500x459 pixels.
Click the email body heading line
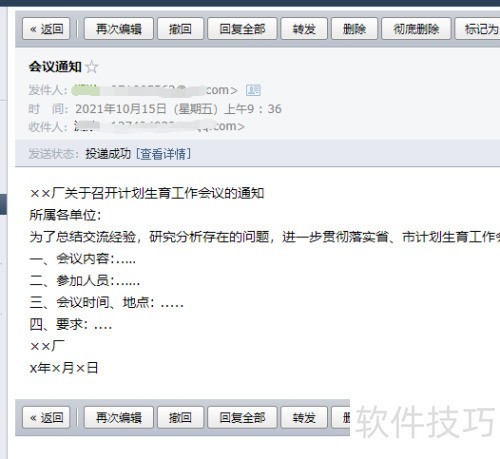click(x=147, y=193)
